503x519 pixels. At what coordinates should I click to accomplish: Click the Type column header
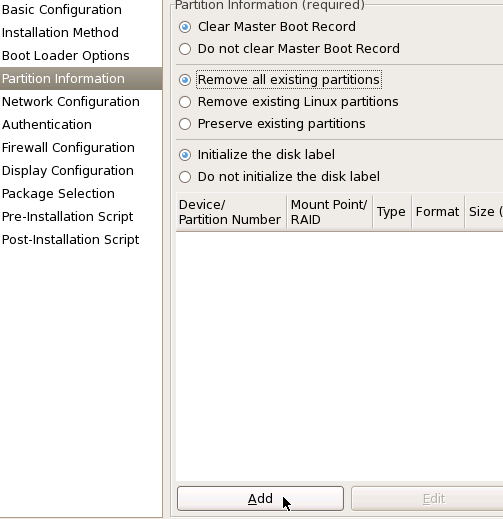(392, 212)
